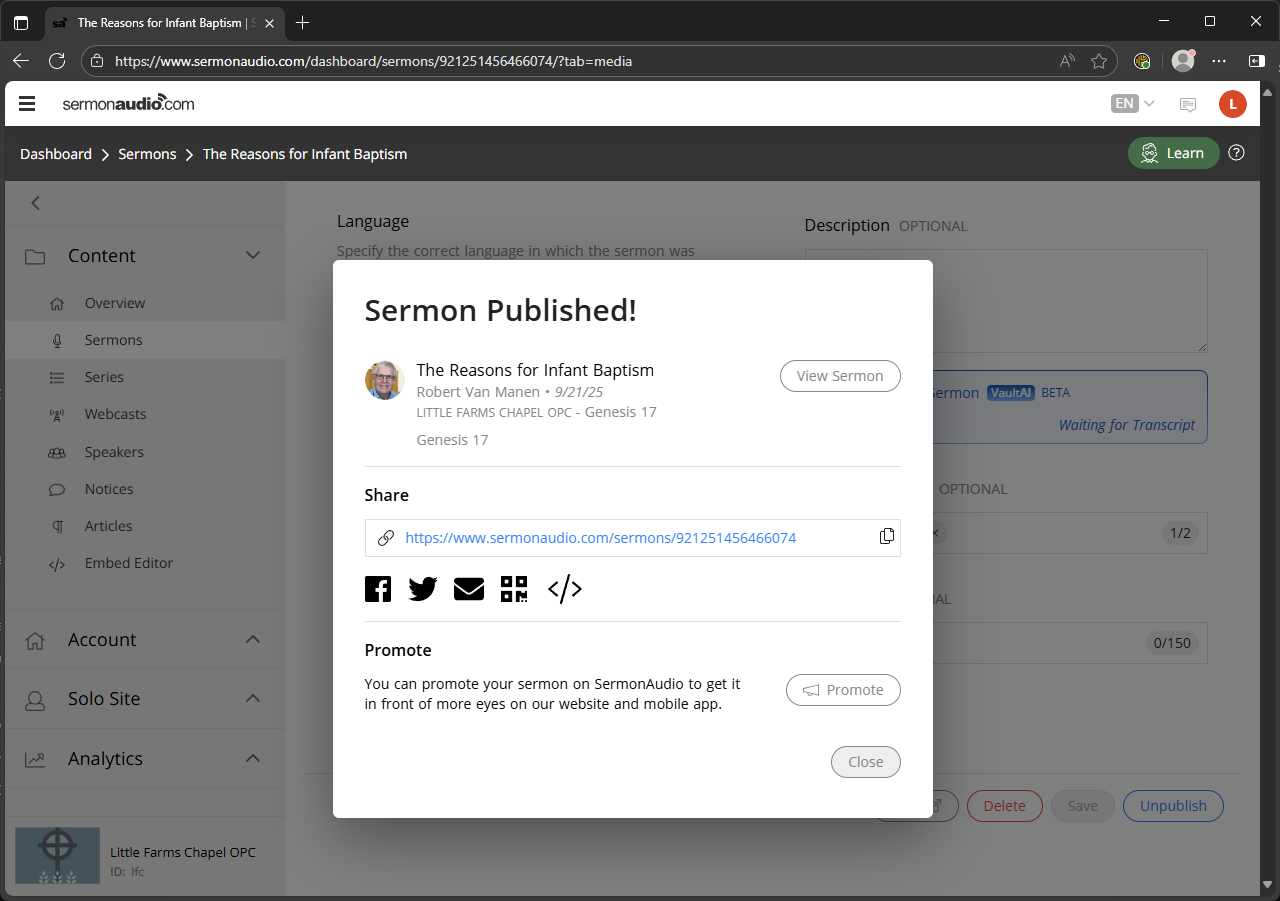Screen dimensions: 1280x901
Task: Close the Reasons for Infant Baptism tab
Action: pos(270,22)
